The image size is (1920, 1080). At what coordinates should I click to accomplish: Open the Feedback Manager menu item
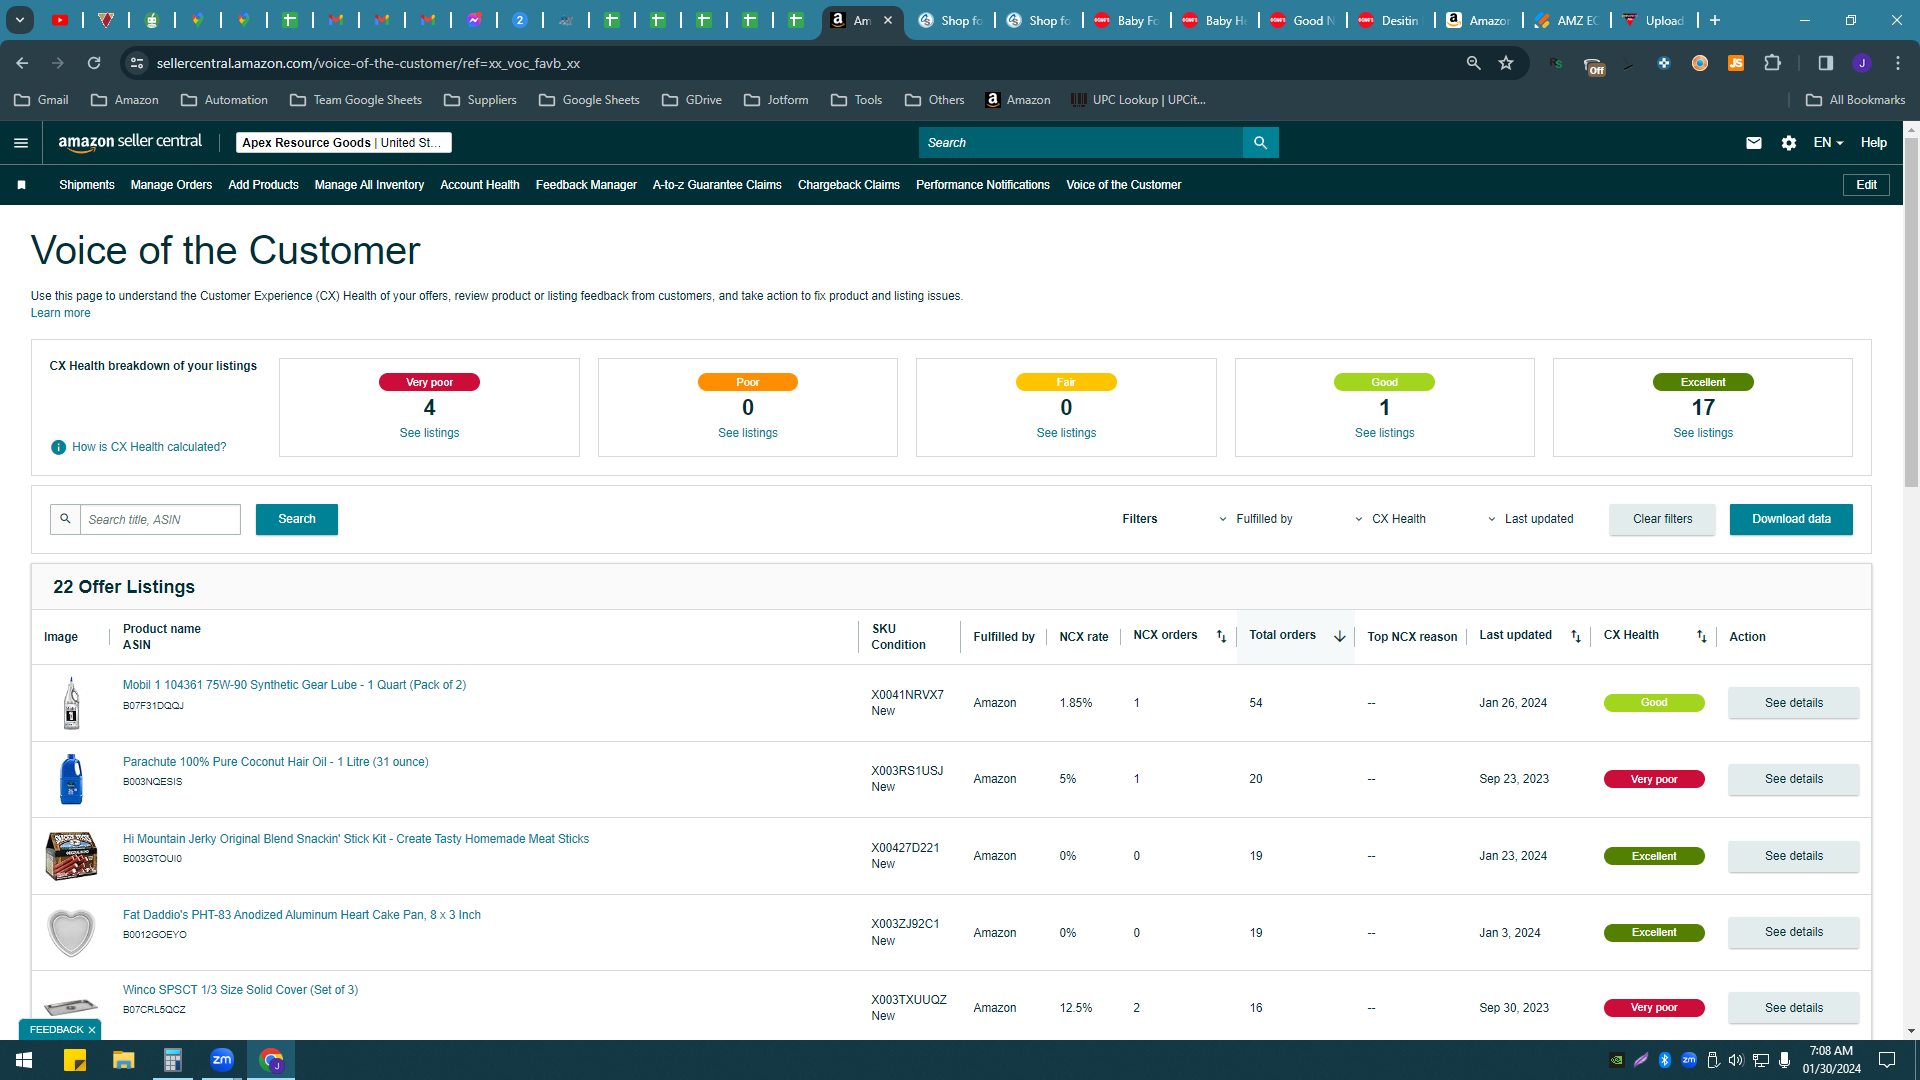[586, 185]
